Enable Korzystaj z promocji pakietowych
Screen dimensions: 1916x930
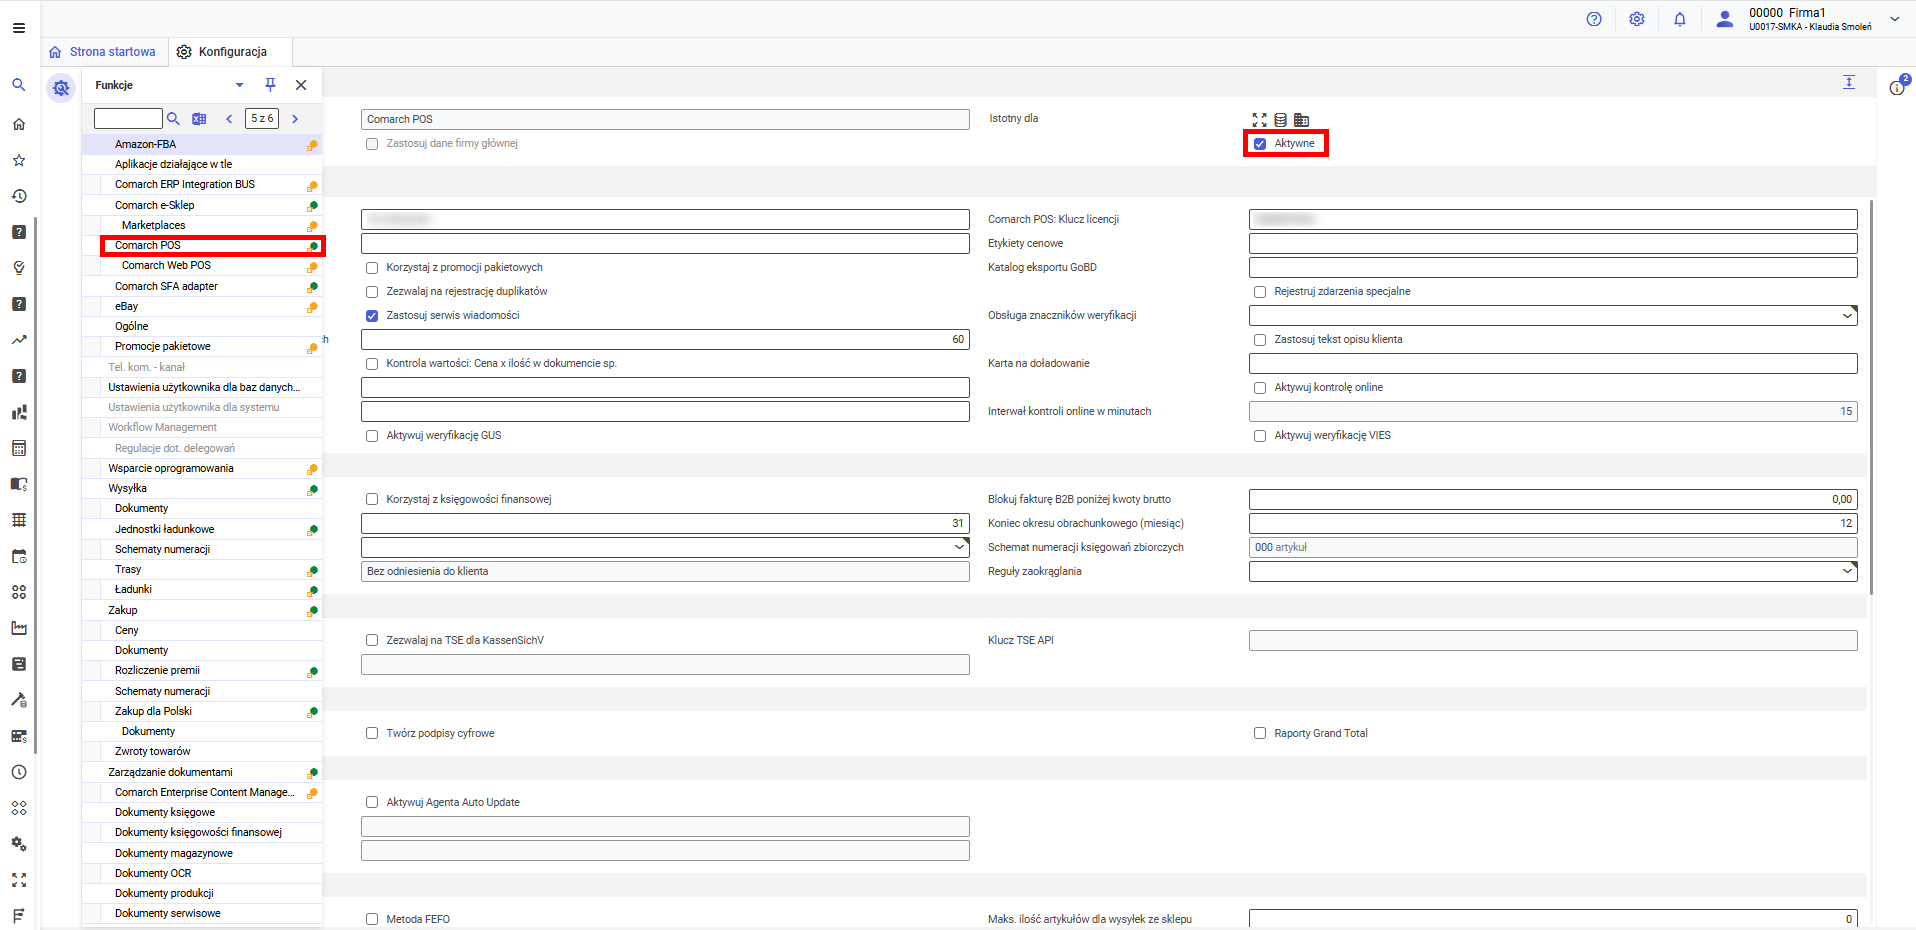click(x=372, y=268)
